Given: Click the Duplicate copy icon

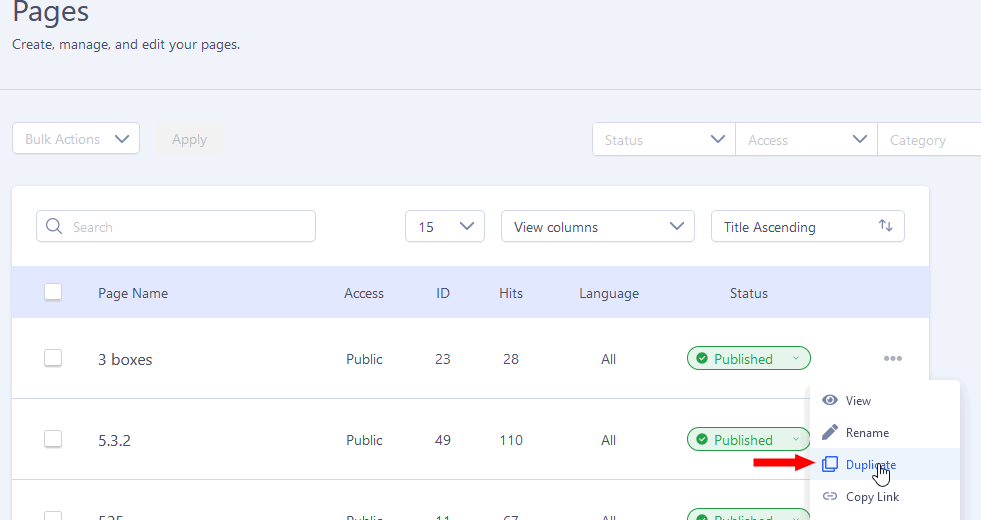Looking at the screenshot, I should pyautogui.click(x=829, y=464).
